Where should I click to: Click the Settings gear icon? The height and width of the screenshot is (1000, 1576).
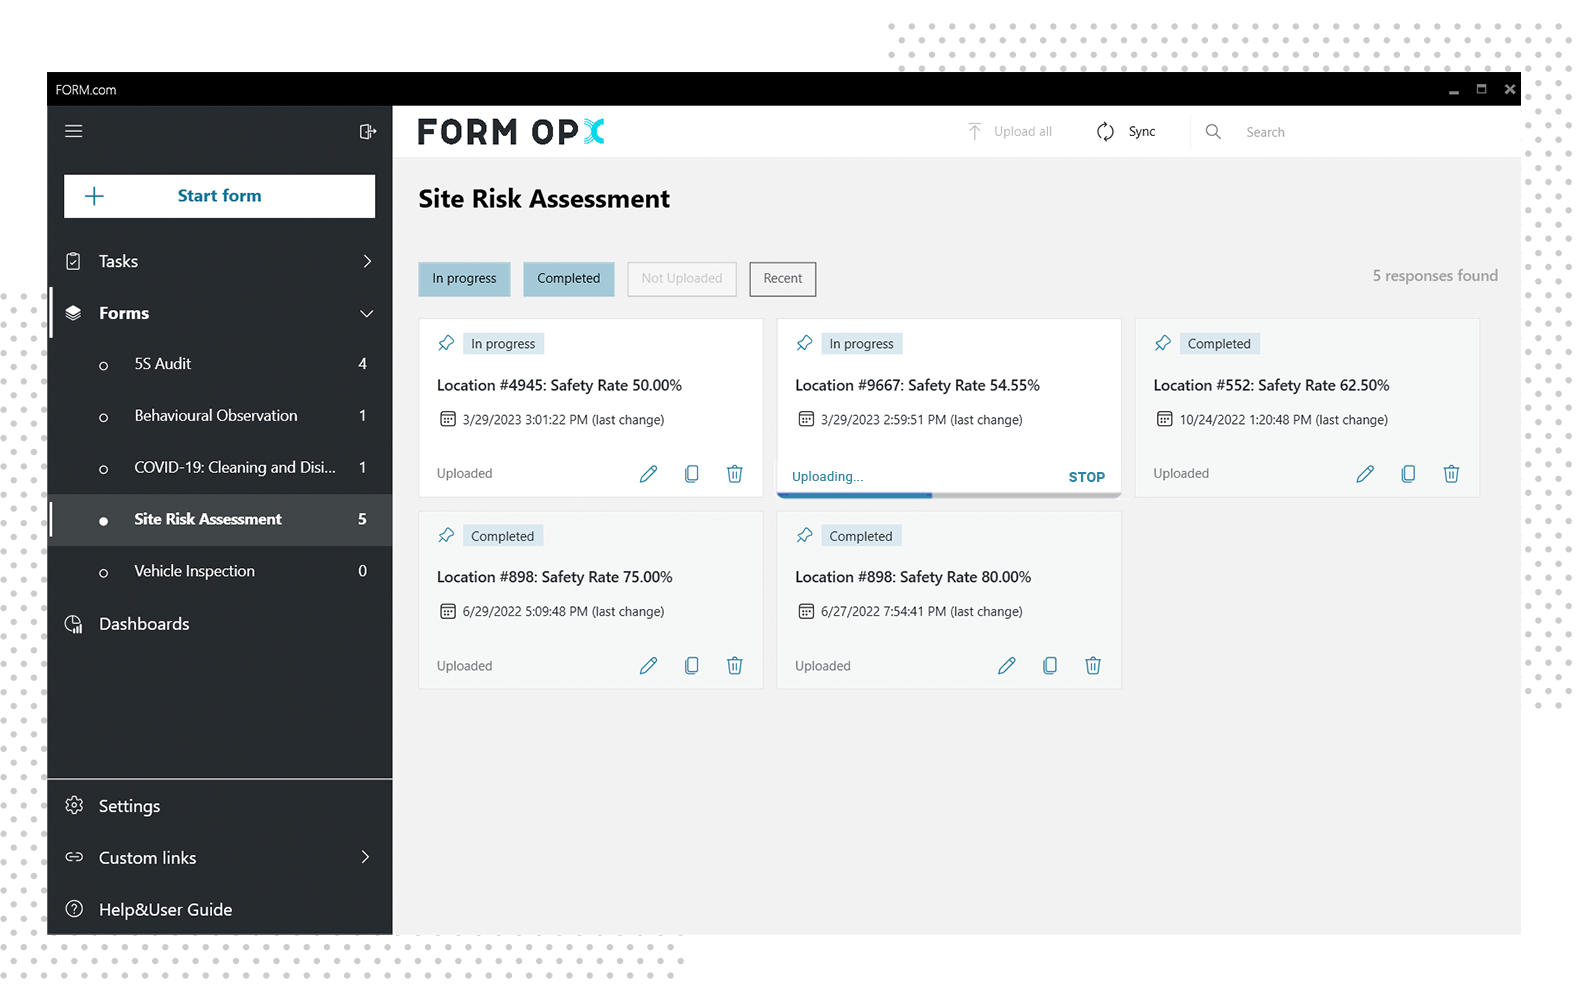pos(74,805)
